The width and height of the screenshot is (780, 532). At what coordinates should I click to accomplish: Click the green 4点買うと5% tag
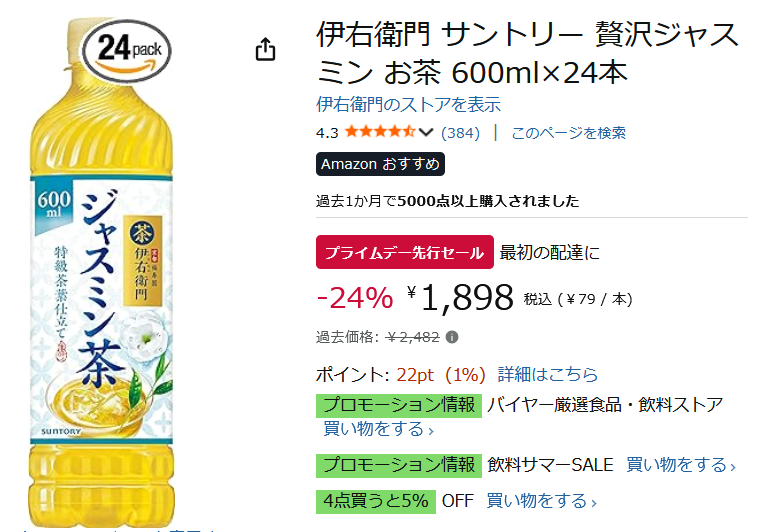tap(376, 500)
